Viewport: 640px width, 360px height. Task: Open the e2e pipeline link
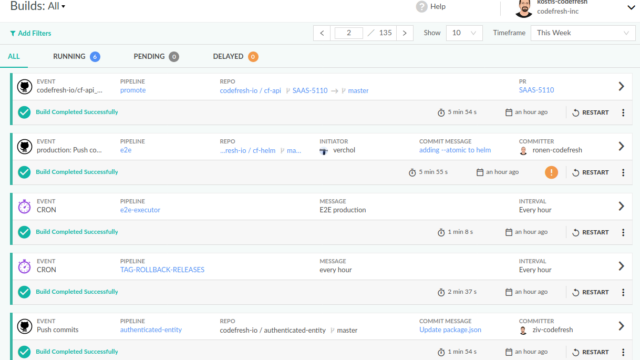(x=126, y=150)
